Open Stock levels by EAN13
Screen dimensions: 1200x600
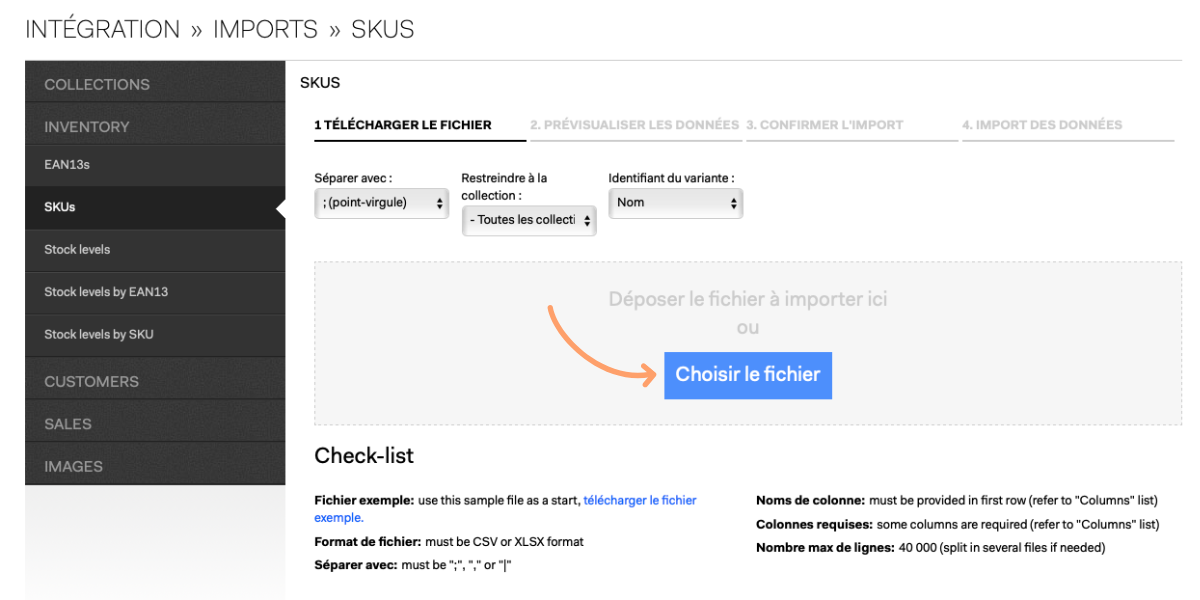(x=155, y=292)
